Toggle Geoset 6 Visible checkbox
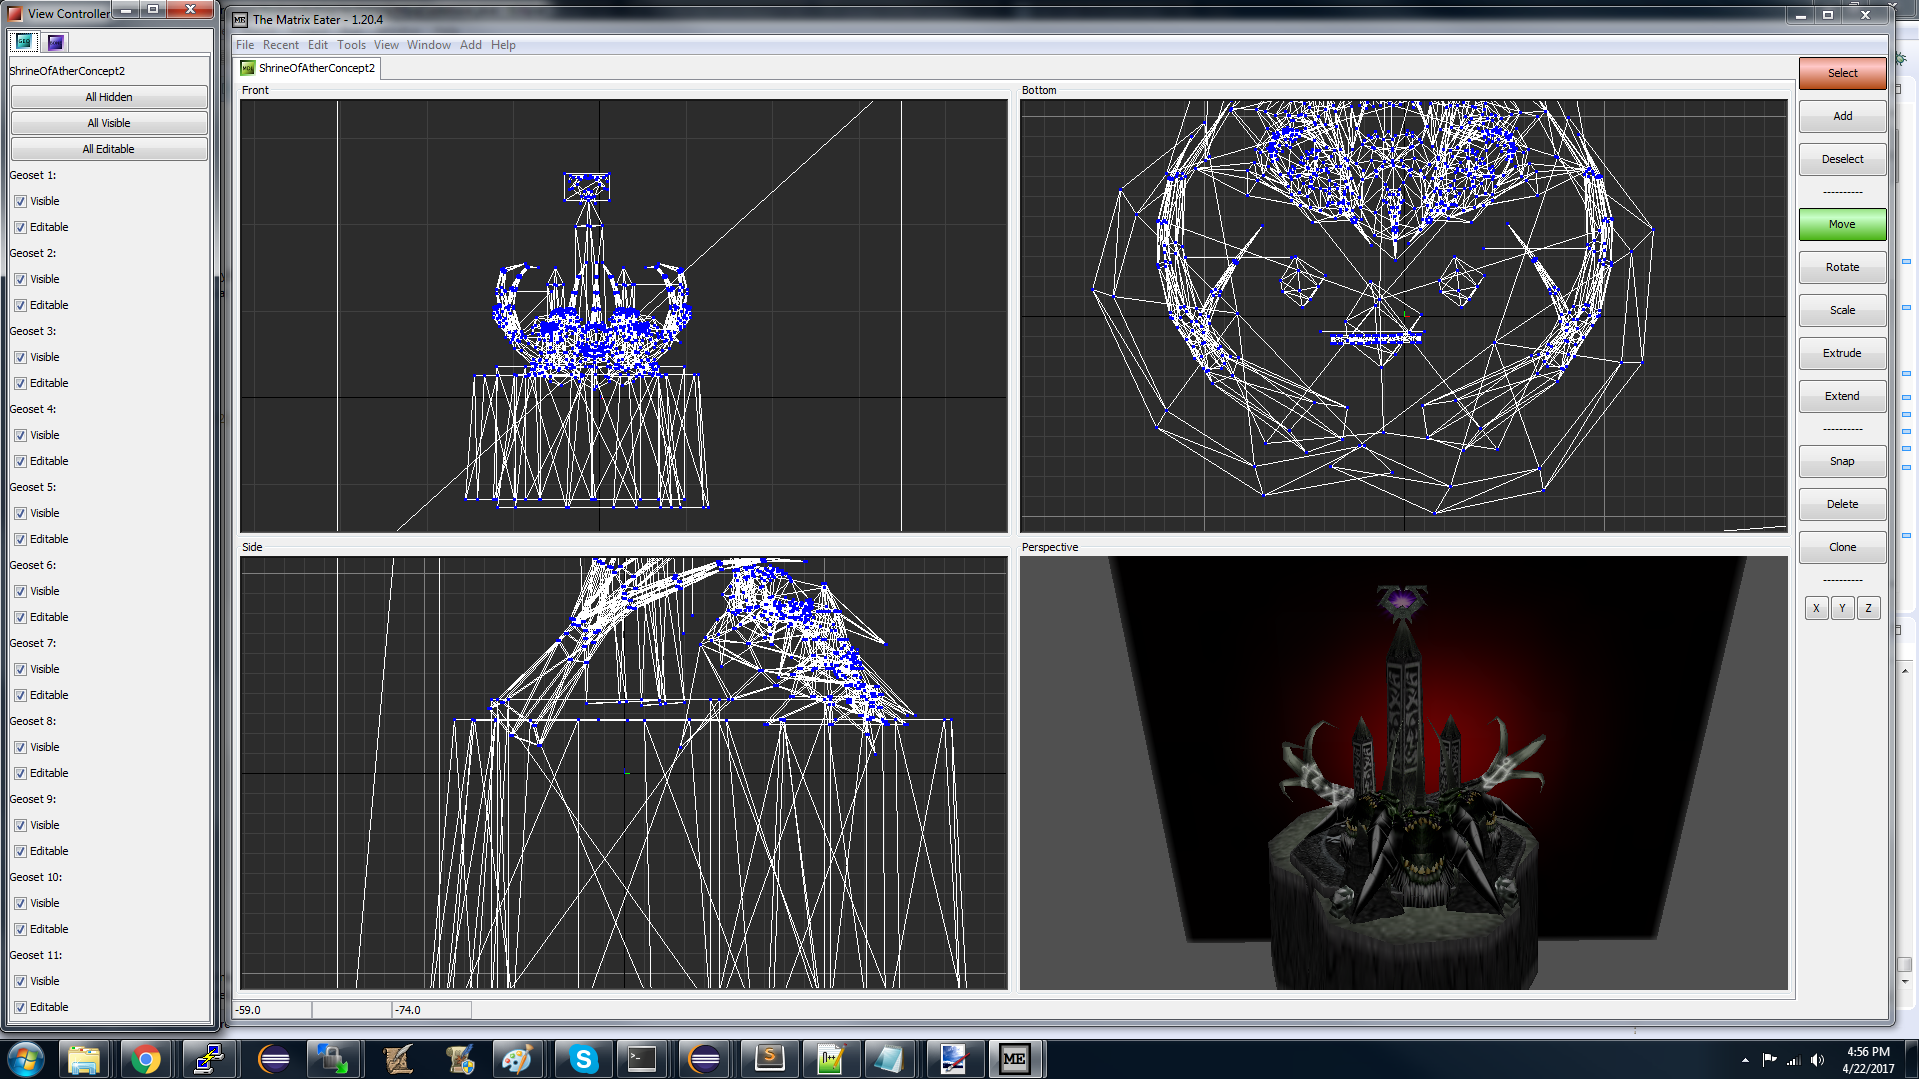 [20, 591]
